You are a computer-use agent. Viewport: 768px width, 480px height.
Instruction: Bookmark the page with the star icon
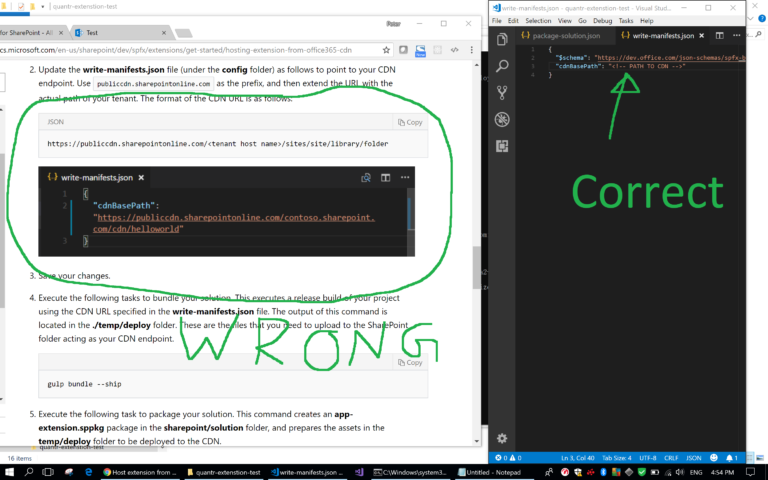(386, 50)
